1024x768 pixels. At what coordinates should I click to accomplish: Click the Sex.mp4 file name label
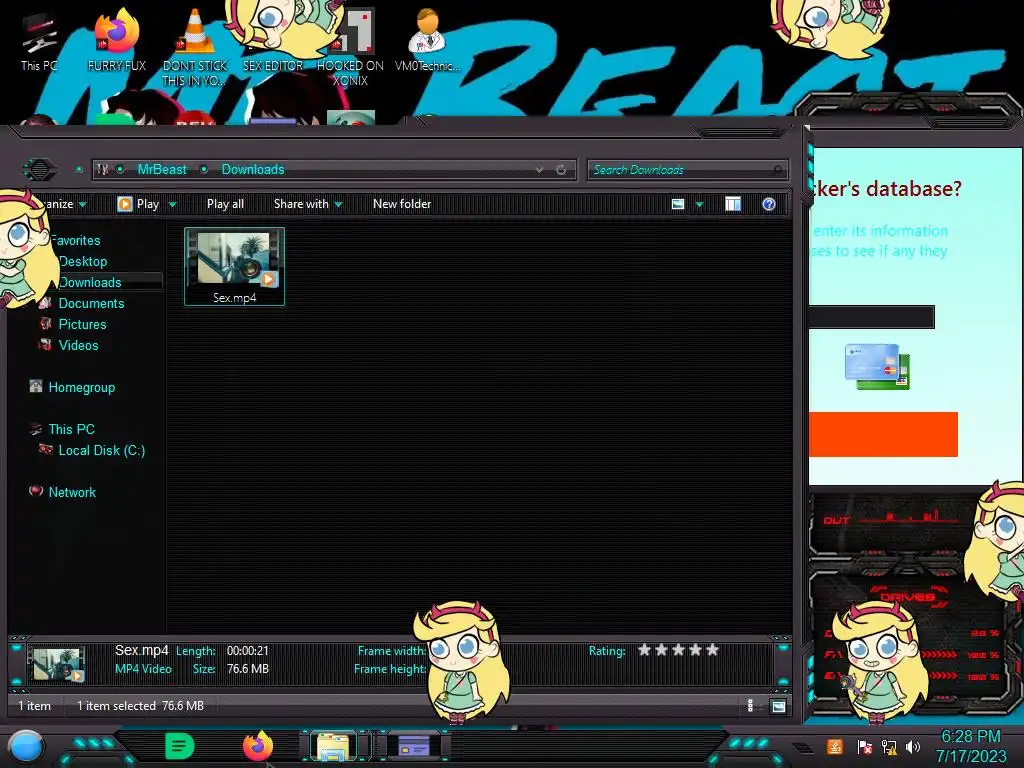click(234, 298)
